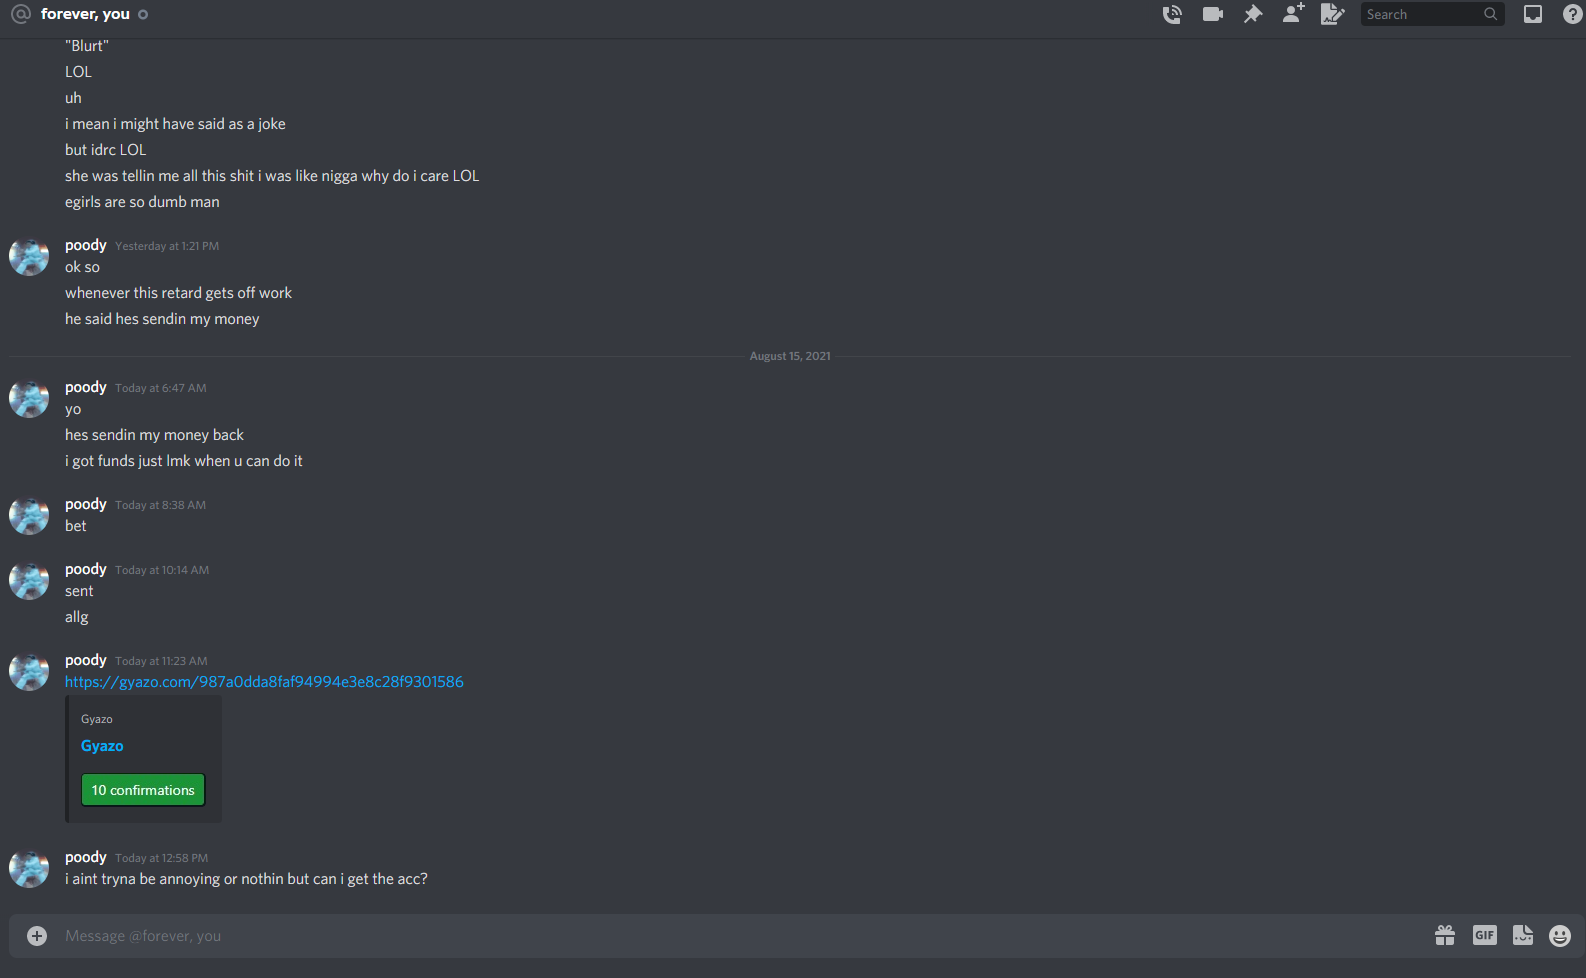Click the search box
The width and height of the screenshot is (1586, 978).
[x=1432, y=14]
